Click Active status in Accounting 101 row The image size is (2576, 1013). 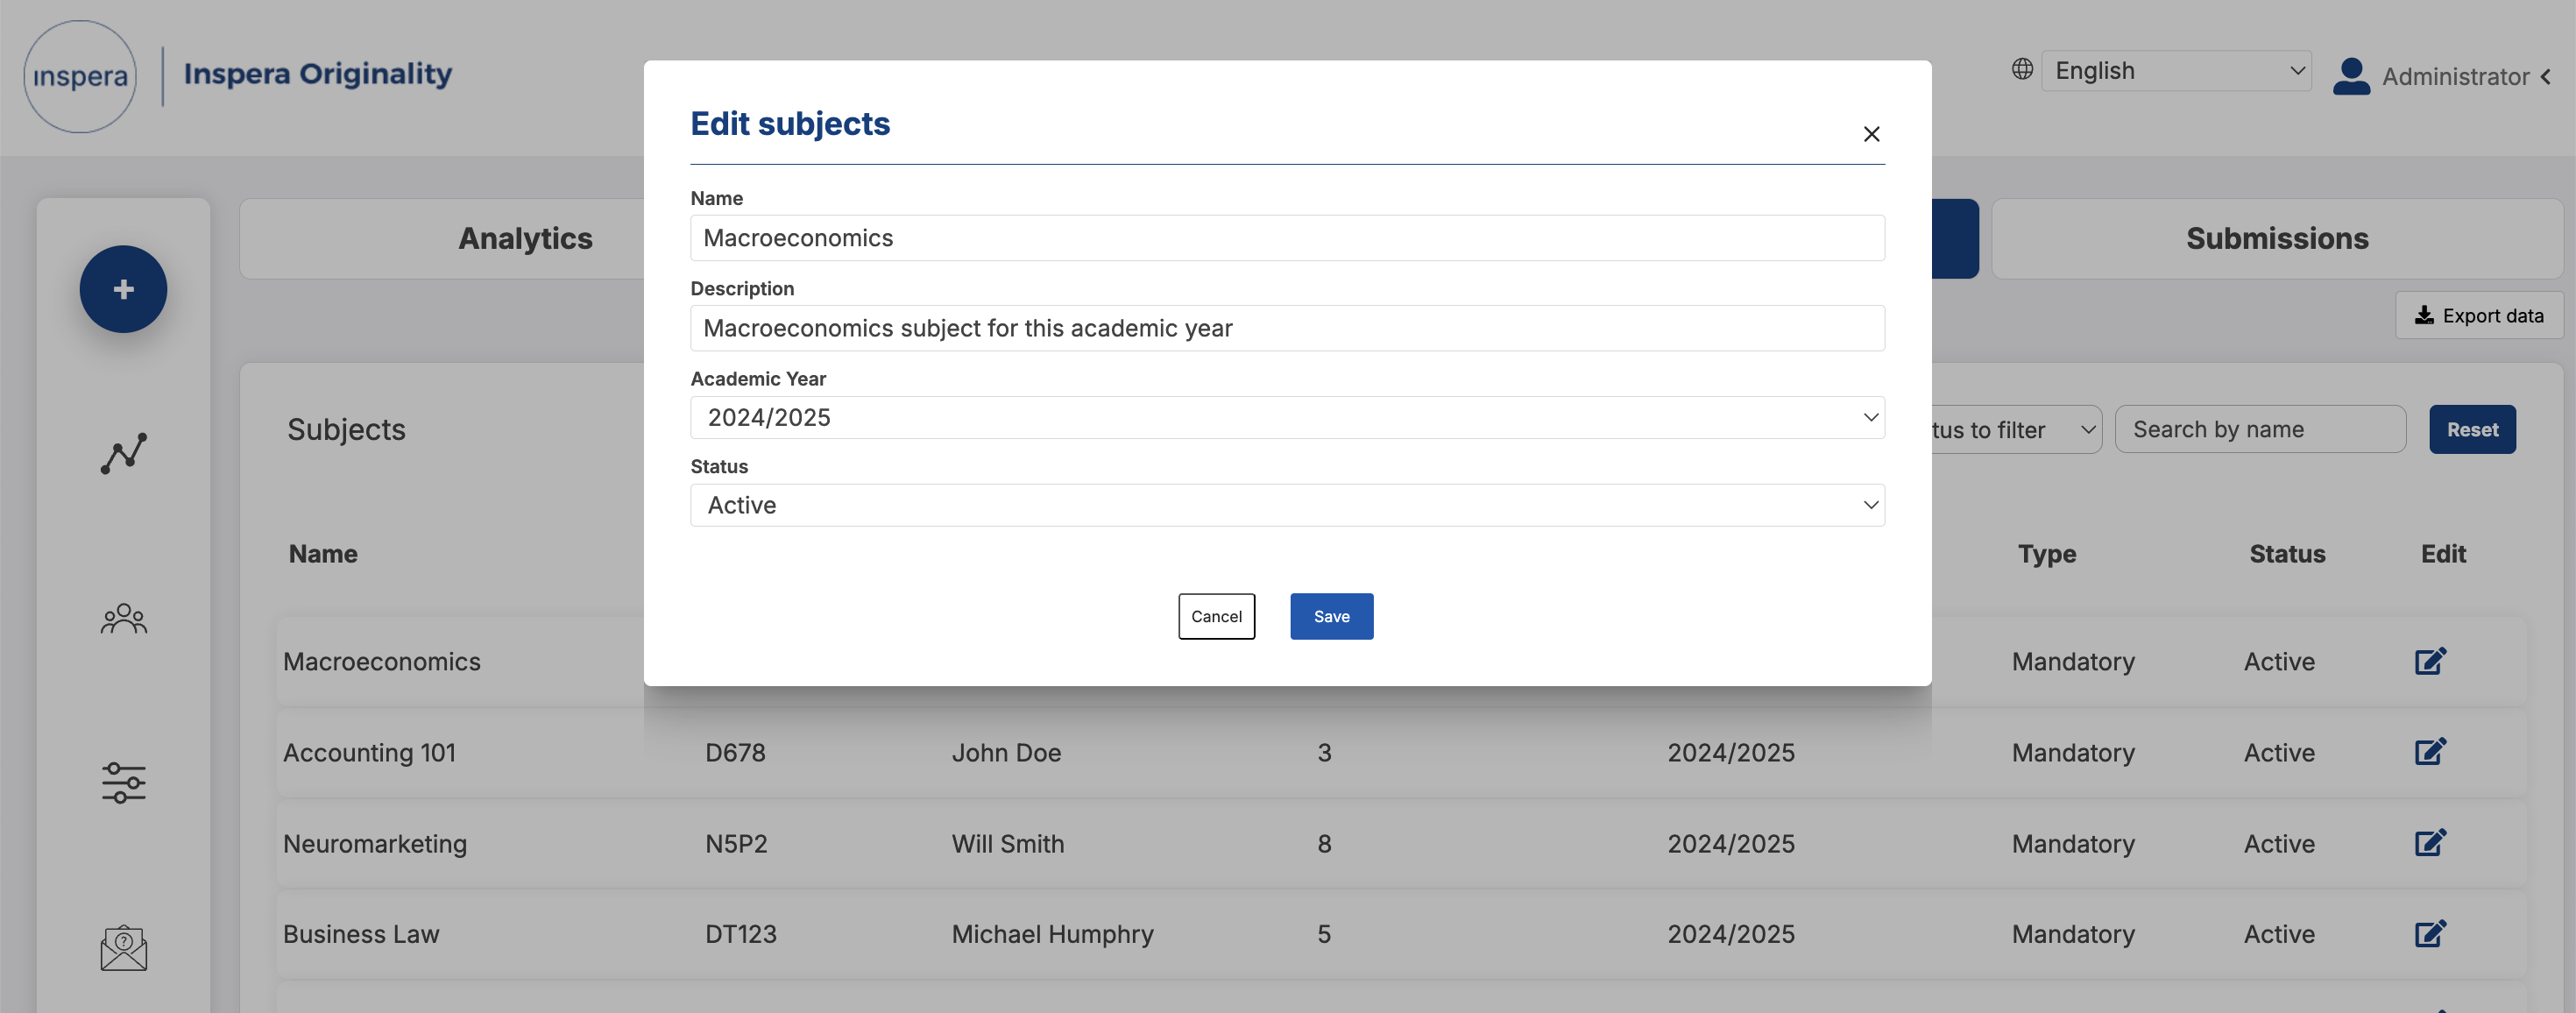[x=2279, y=753]
